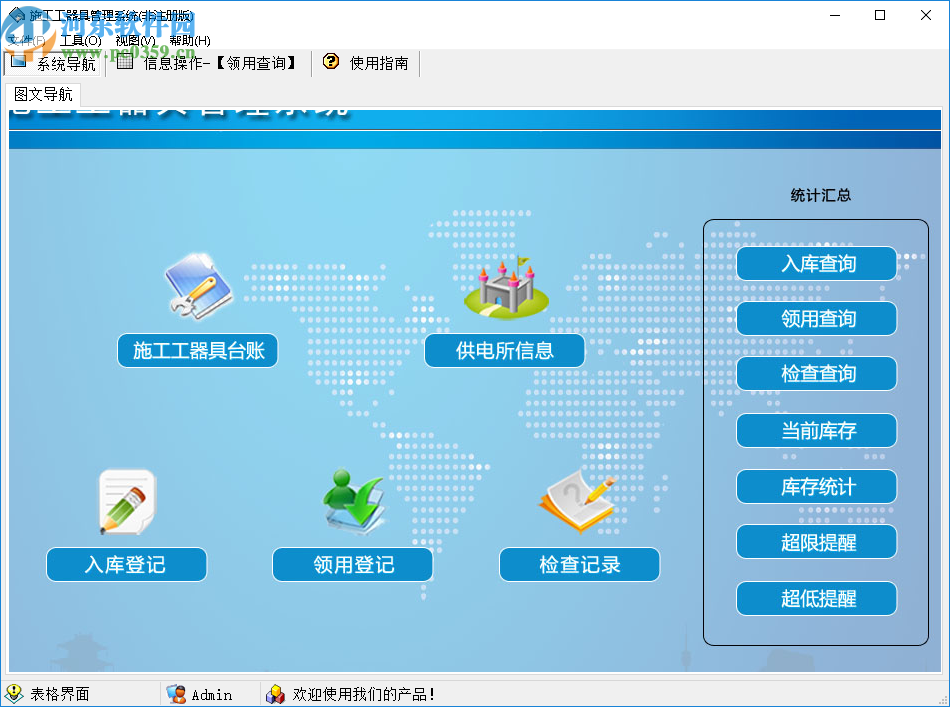Click the 统计汇总 heading
Image resolution: width=950 pixels, height=707 pixels.
click(x=820, y=195)
